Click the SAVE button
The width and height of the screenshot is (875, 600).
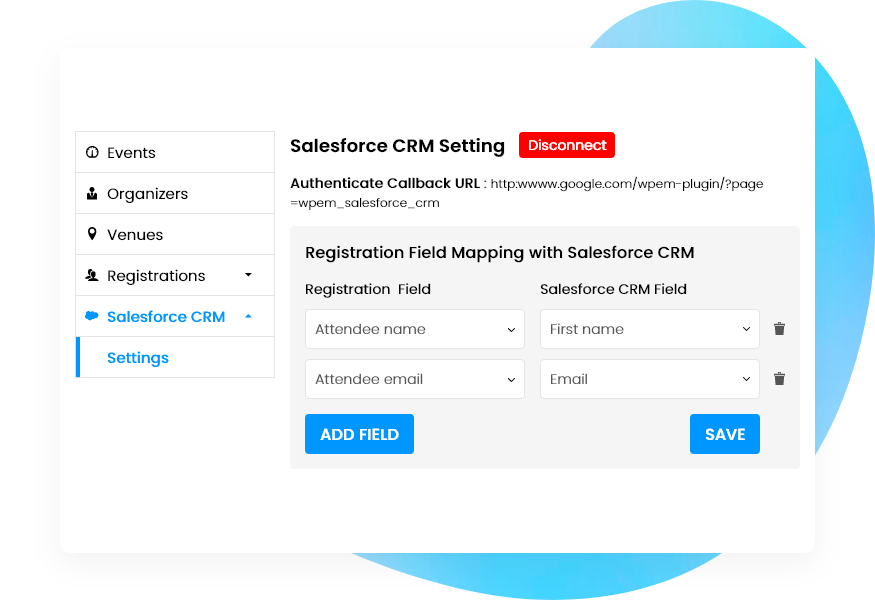point(724,434)
